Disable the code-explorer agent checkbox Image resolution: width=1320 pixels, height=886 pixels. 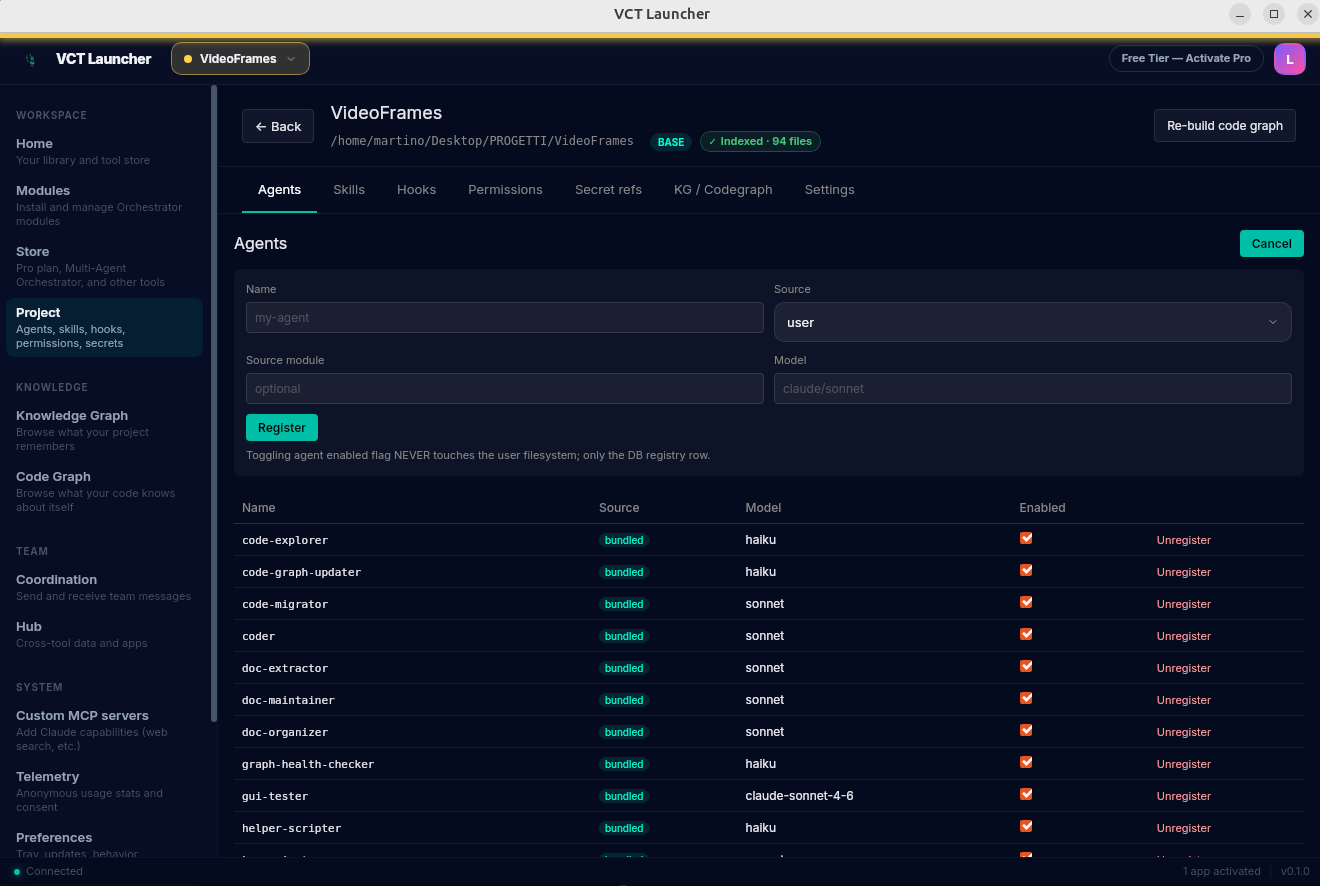(x=1026, y=538)
